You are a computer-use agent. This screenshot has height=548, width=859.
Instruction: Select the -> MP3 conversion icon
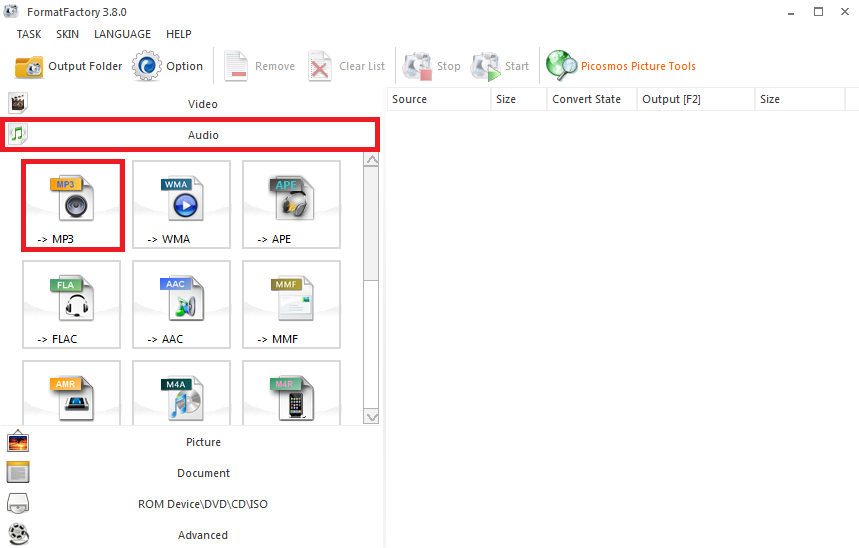[73, 206]
